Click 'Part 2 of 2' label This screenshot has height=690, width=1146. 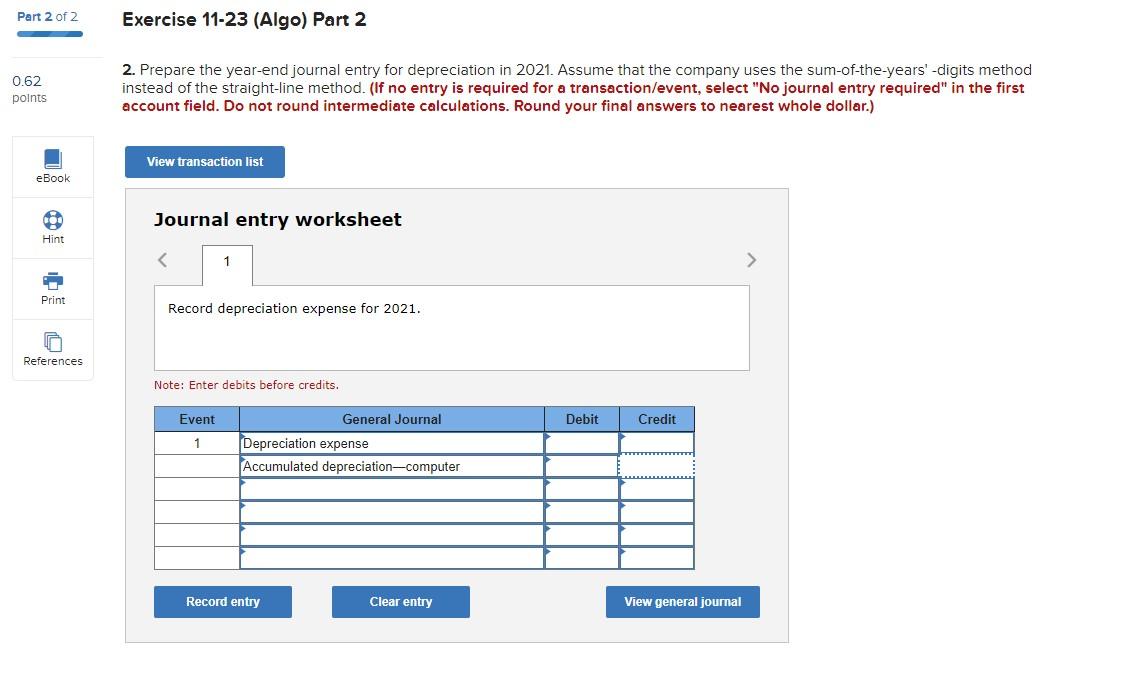click(x=48, y=17)
